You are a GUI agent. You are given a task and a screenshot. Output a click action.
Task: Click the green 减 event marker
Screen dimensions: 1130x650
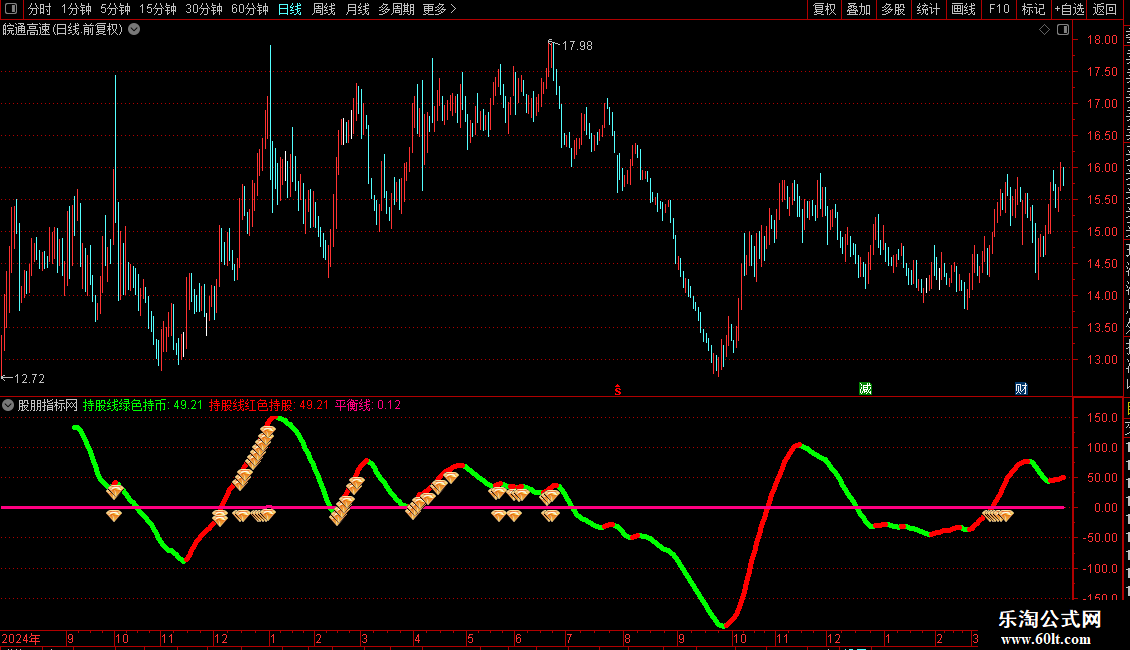[866, 389]
